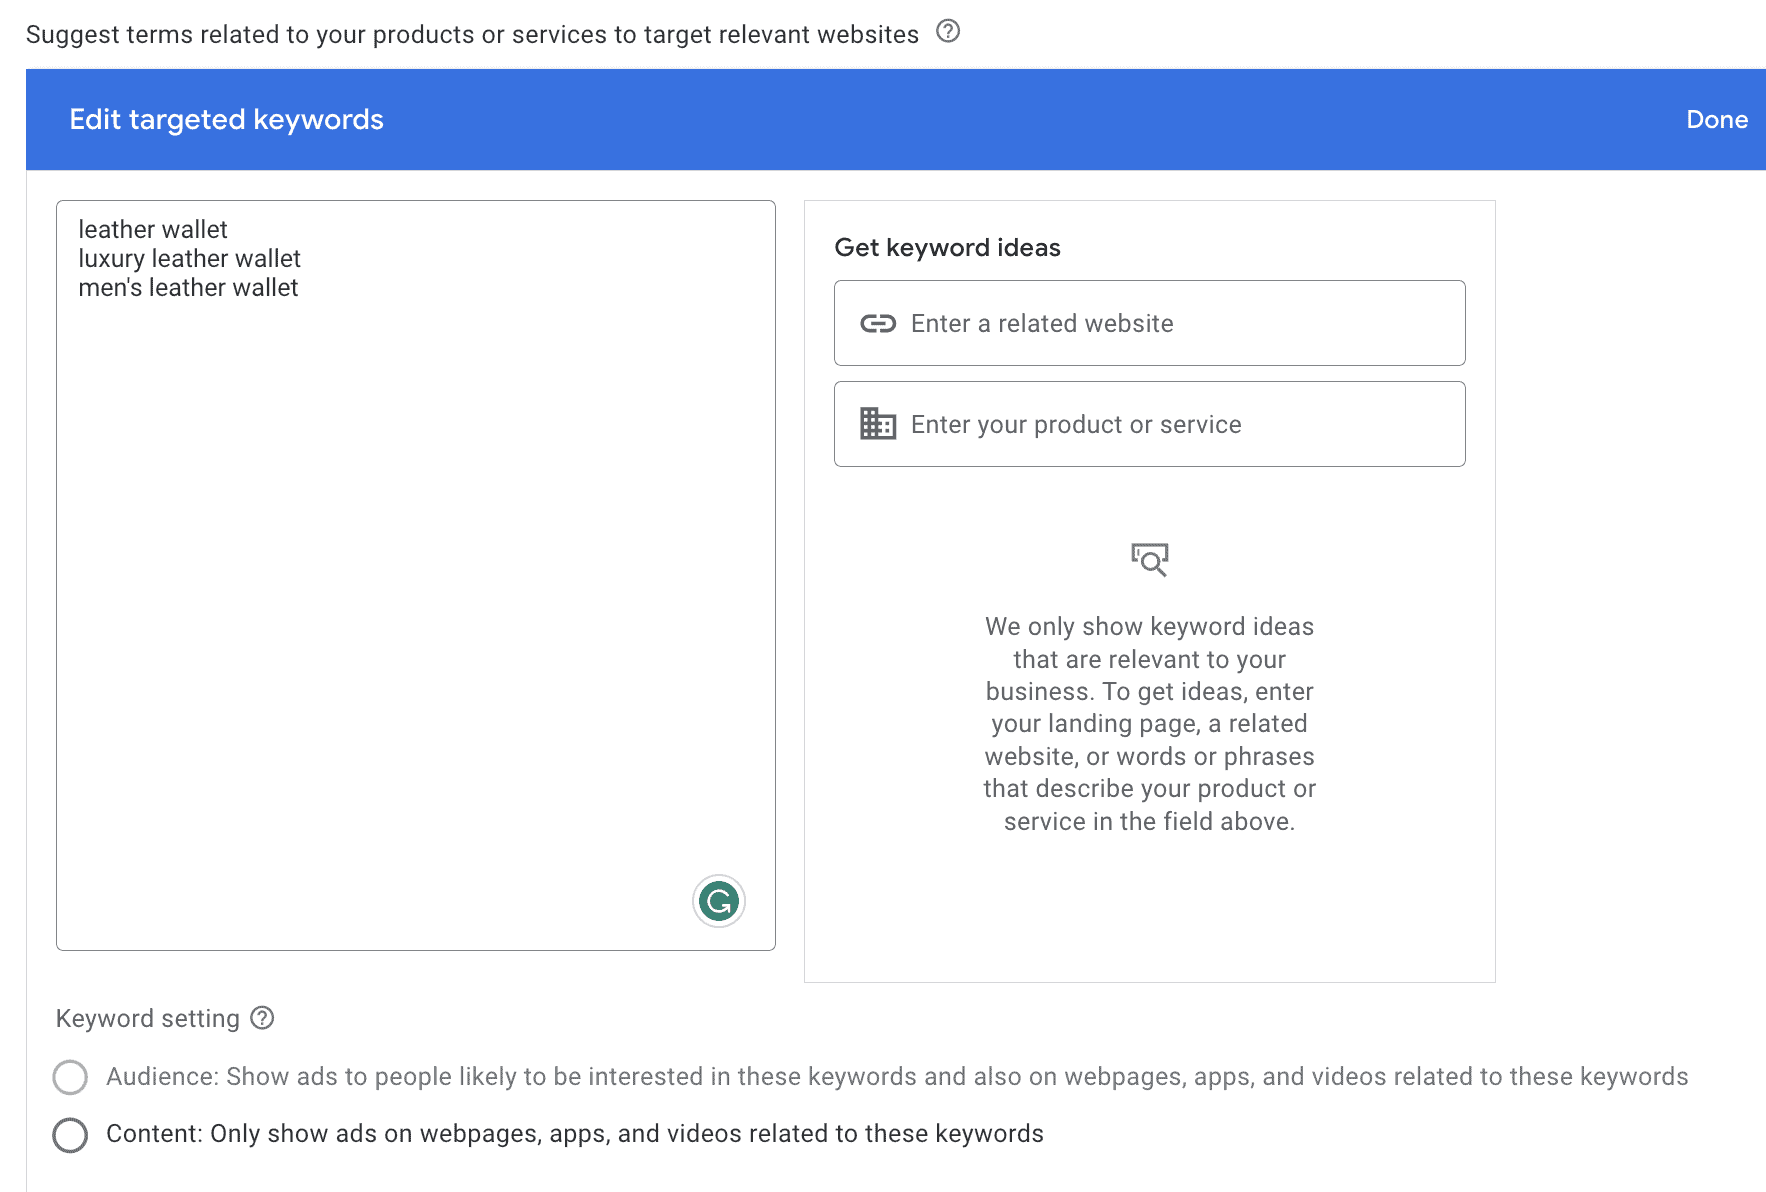Click the building icon in product field
This screenshot has width=1766, height=1192.
point(878,424)
